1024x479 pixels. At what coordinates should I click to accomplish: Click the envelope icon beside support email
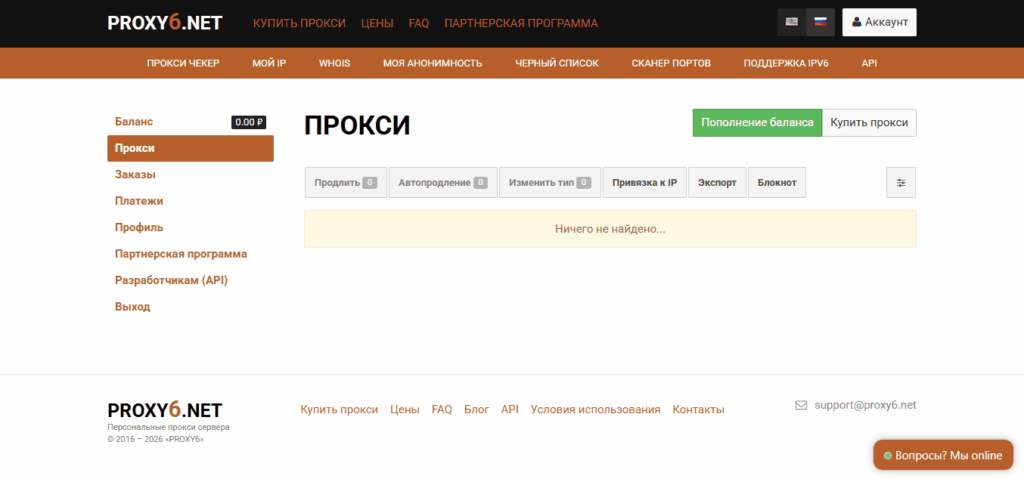coord(801,405)
